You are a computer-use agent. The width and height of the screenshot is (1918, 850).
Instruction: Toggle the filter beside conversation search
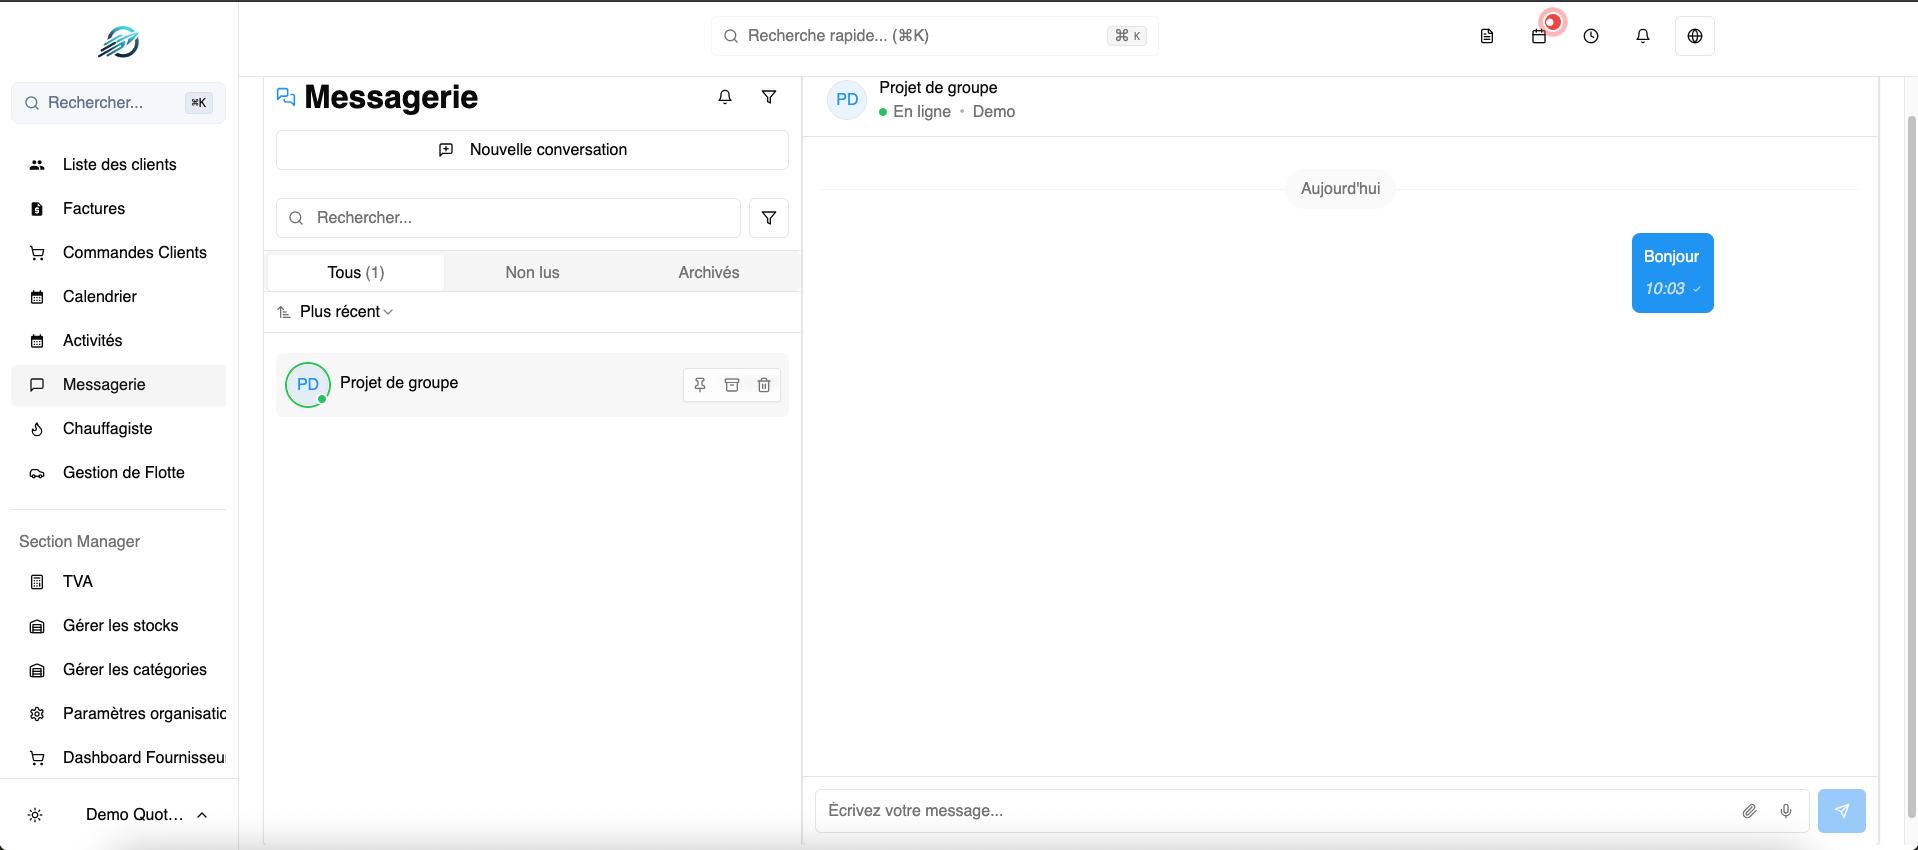pos(769,218)
